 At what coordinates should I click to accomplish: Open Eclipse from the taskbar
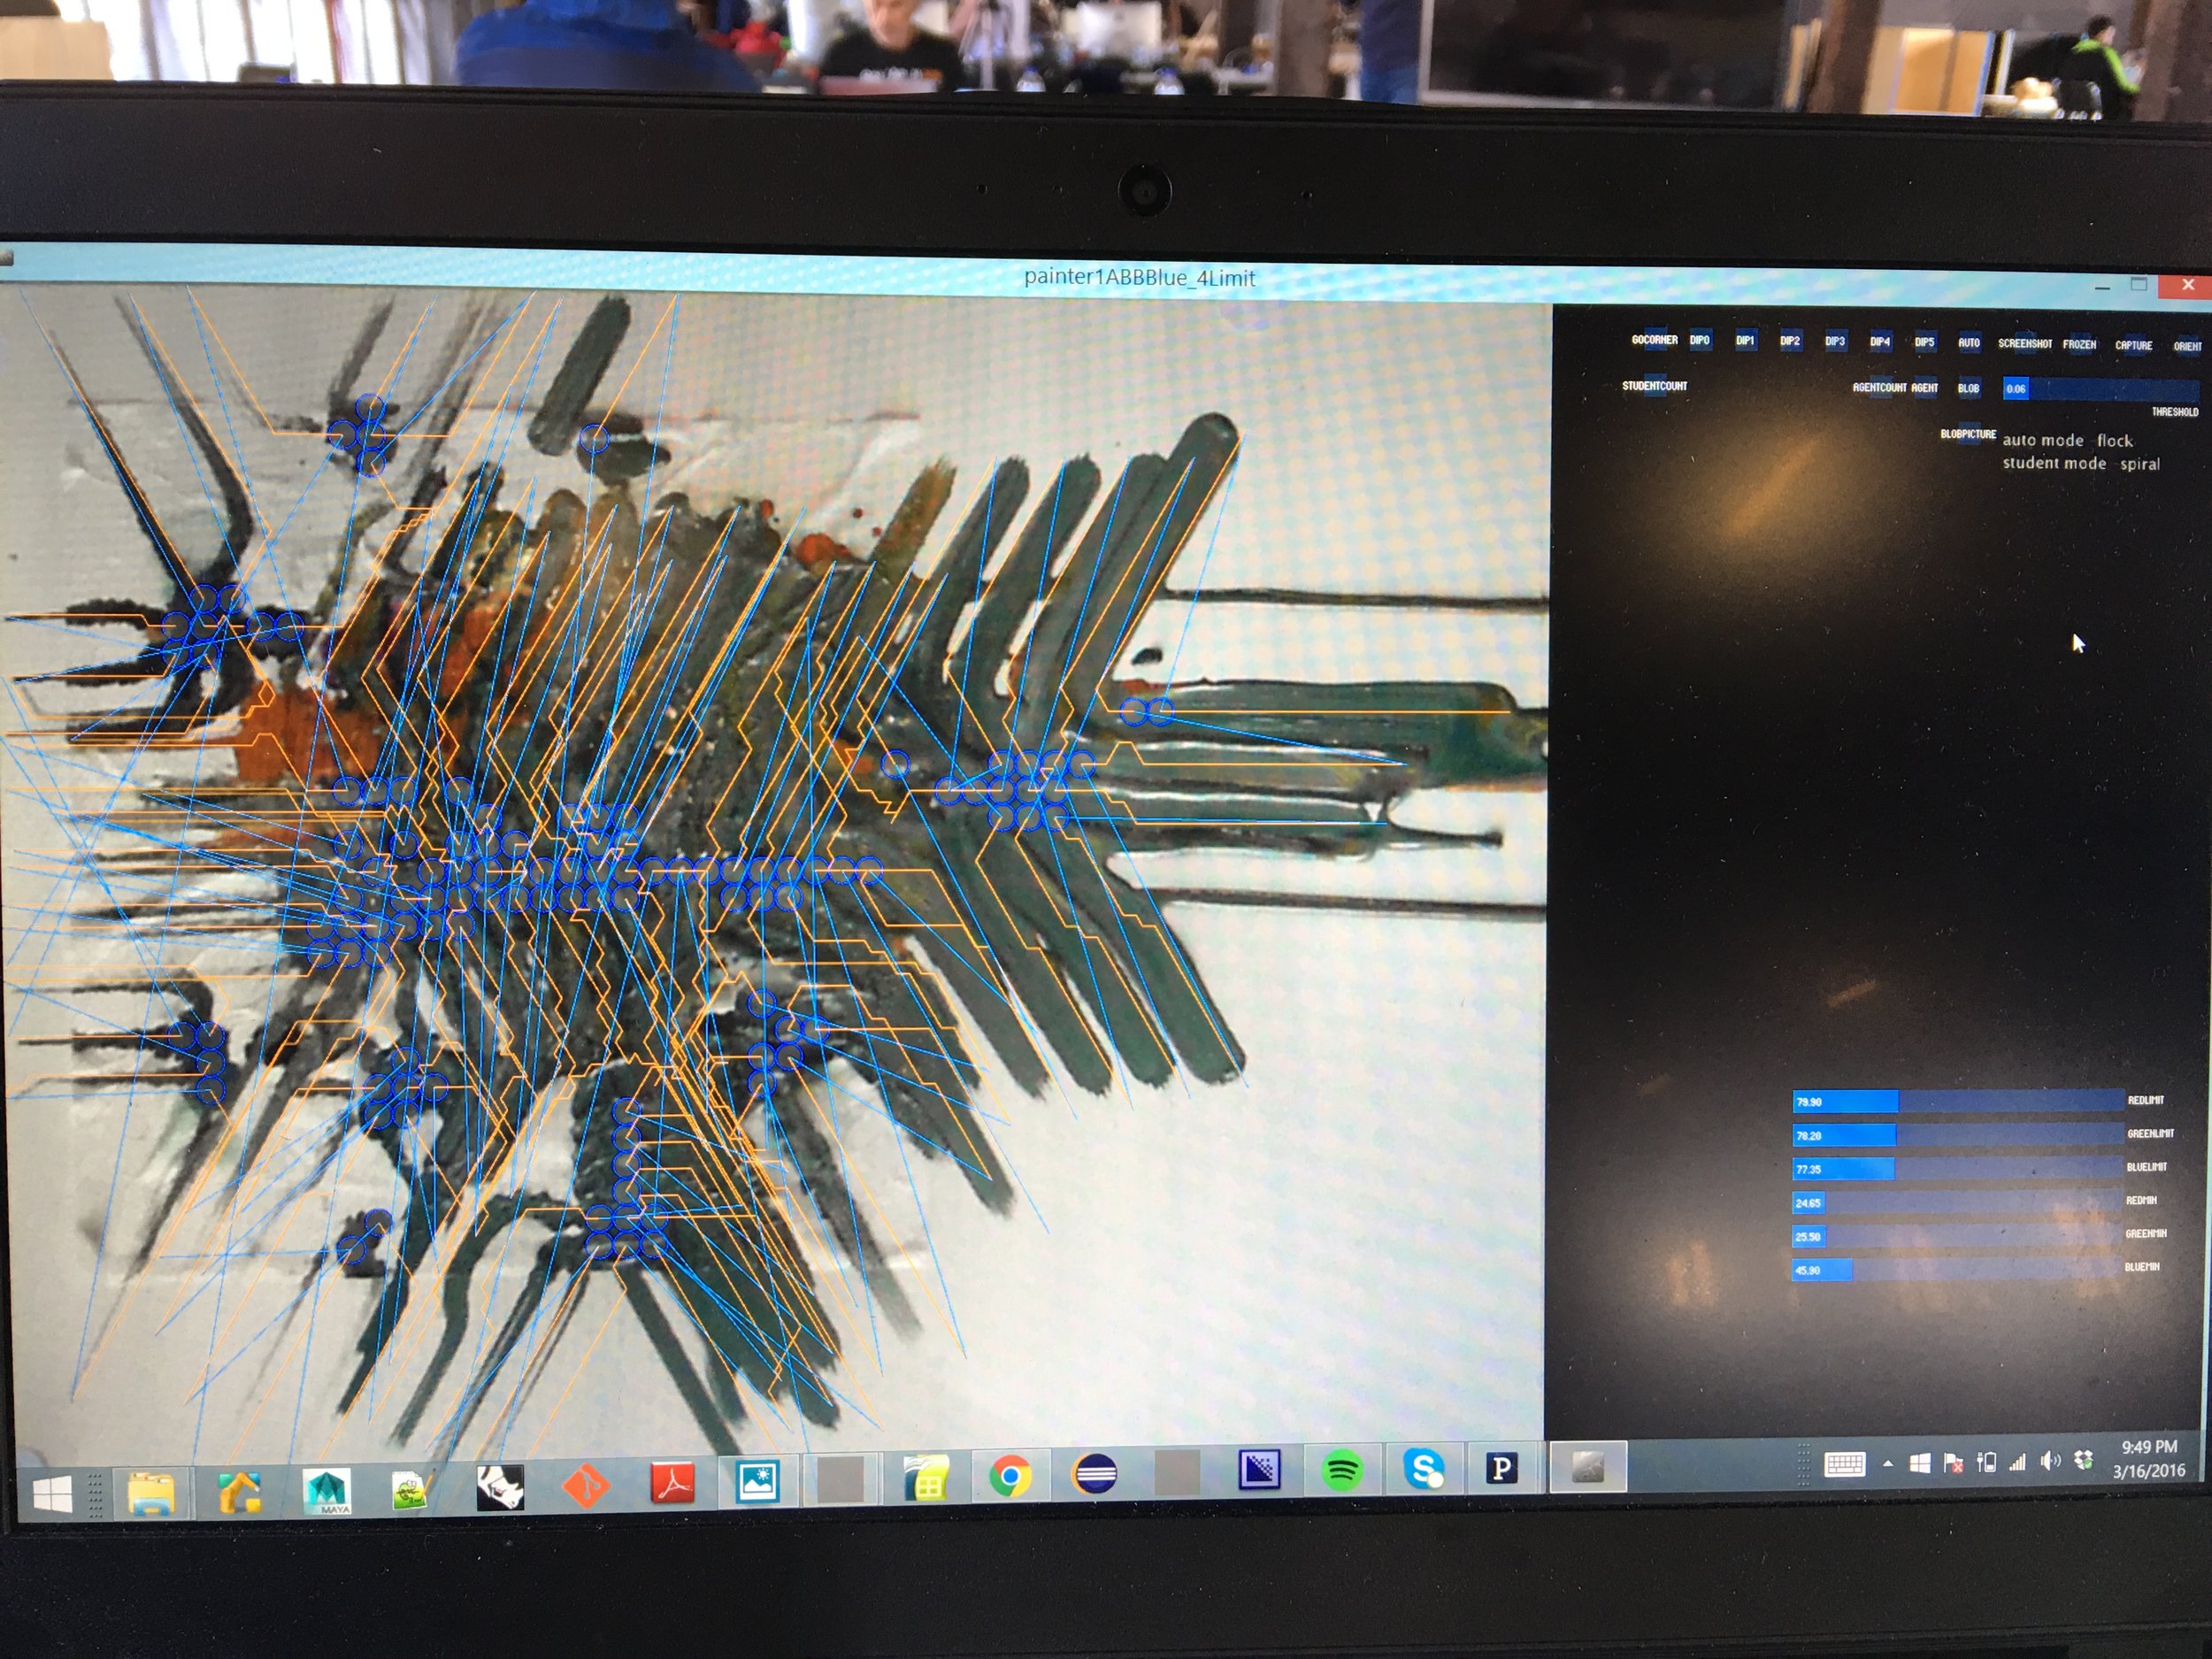[x=1094, y=1474]
